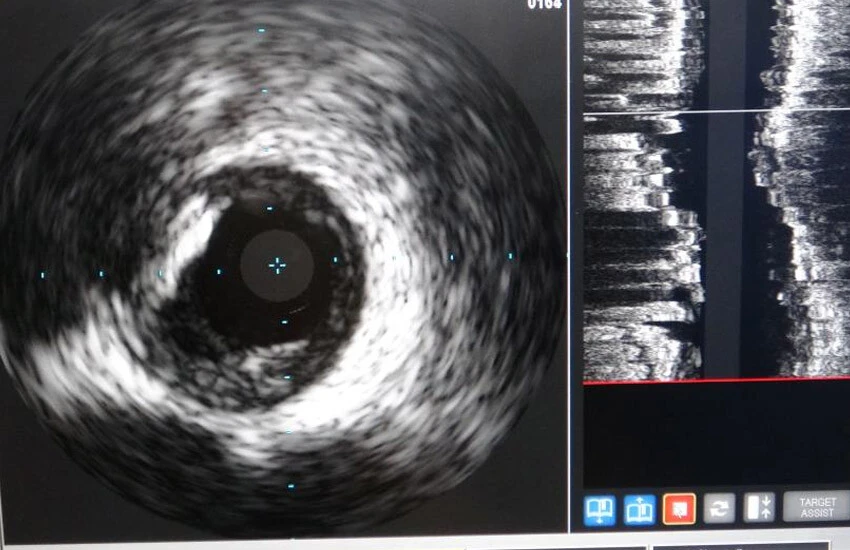
Task: Click the bright white plaque left of lumen
Action: (x=195, y=238)
